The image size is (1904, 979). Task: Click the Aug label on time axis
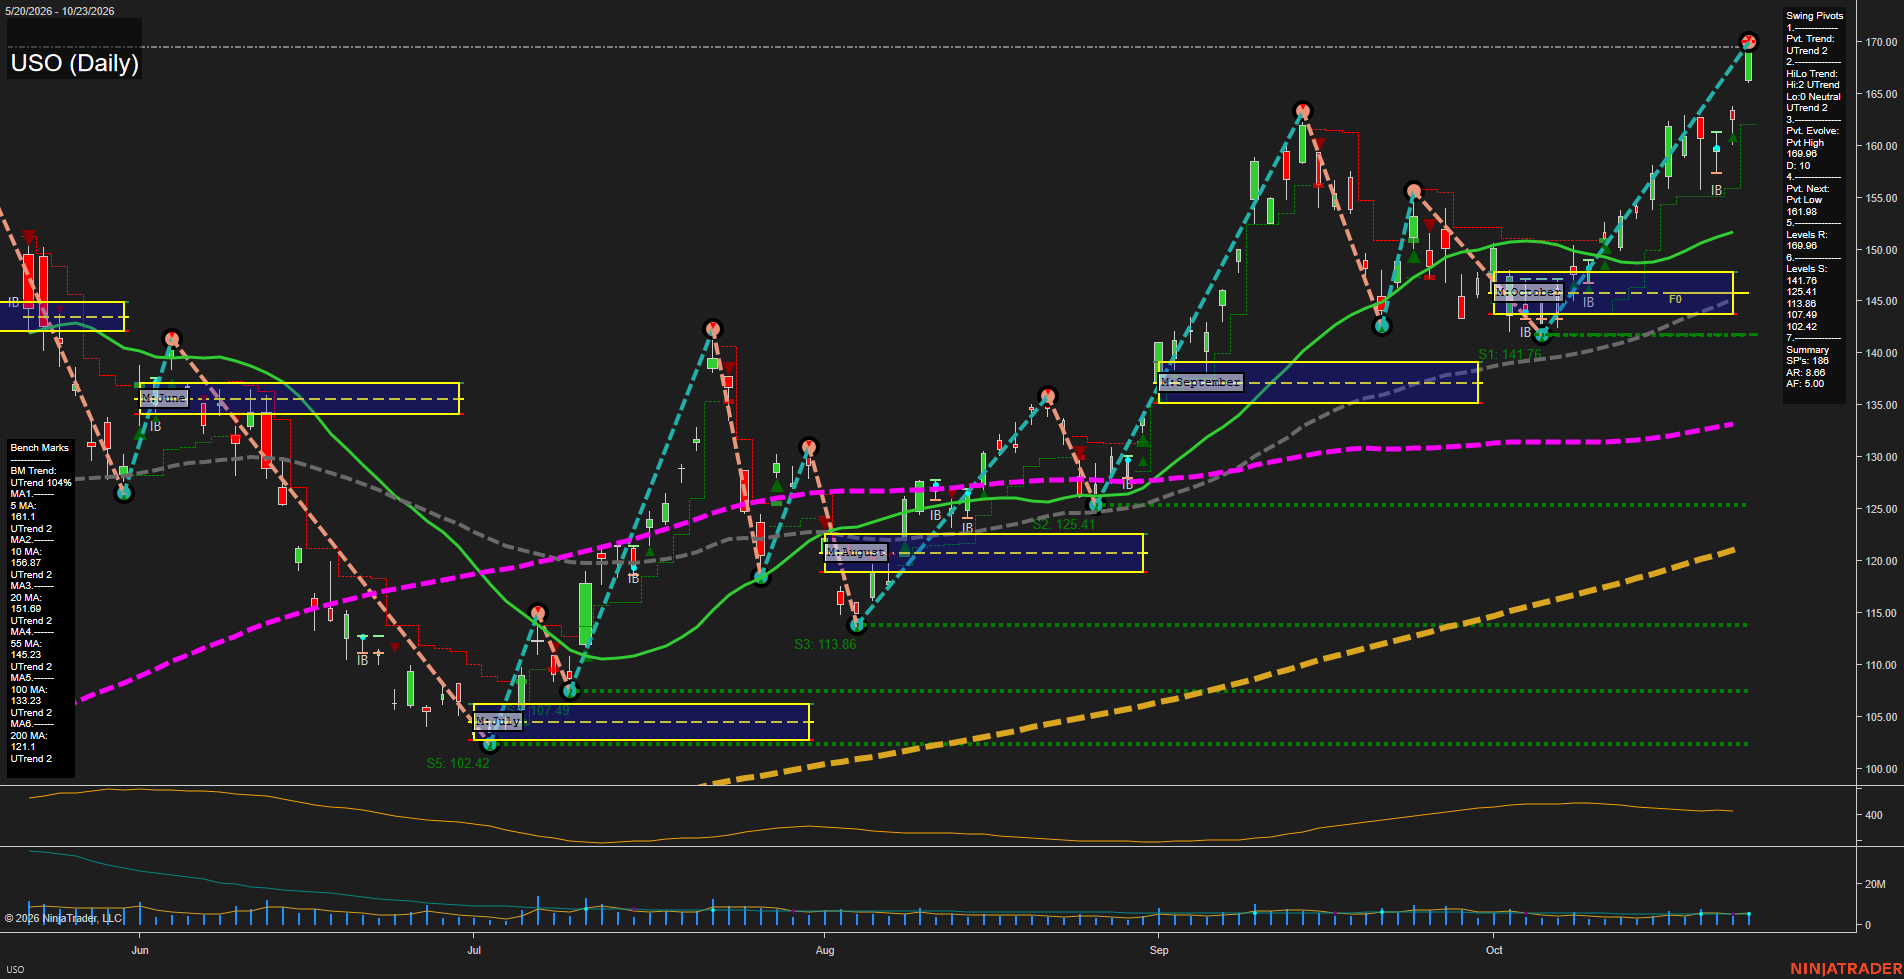825,950
